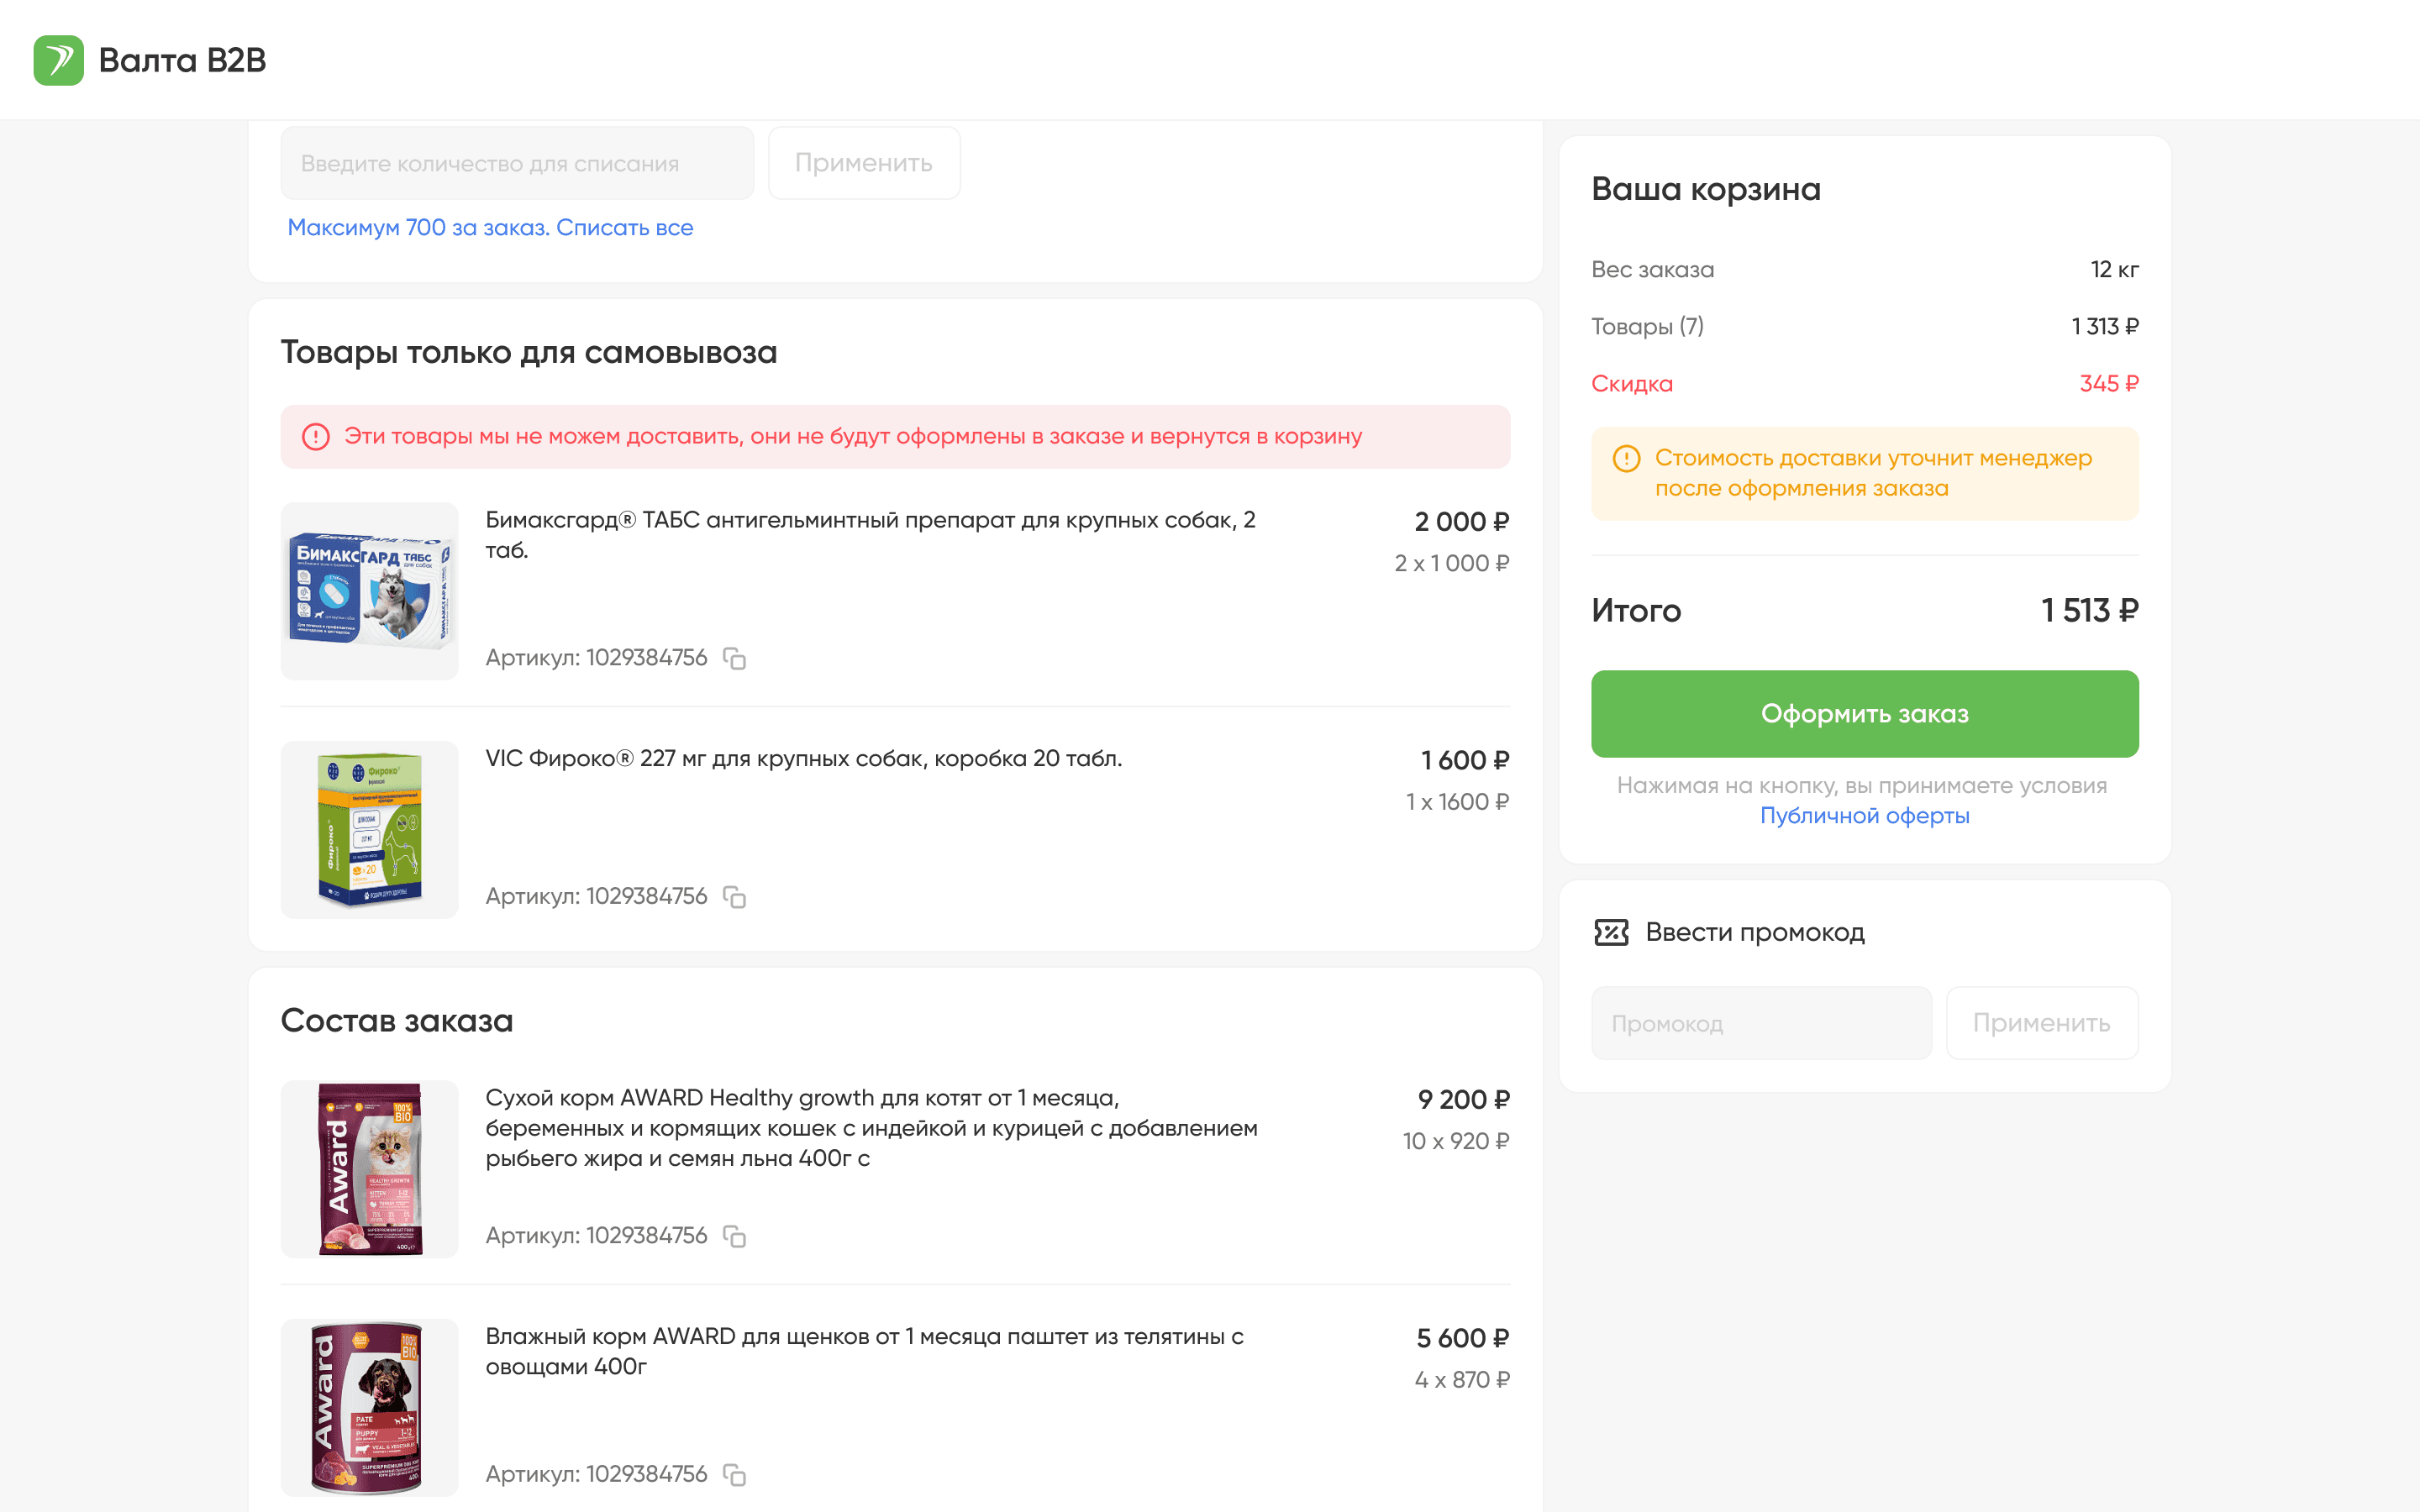Click the bonus quantity write-off input
This screenshot has width=2420, height=1512.
[x=517, y=163]
